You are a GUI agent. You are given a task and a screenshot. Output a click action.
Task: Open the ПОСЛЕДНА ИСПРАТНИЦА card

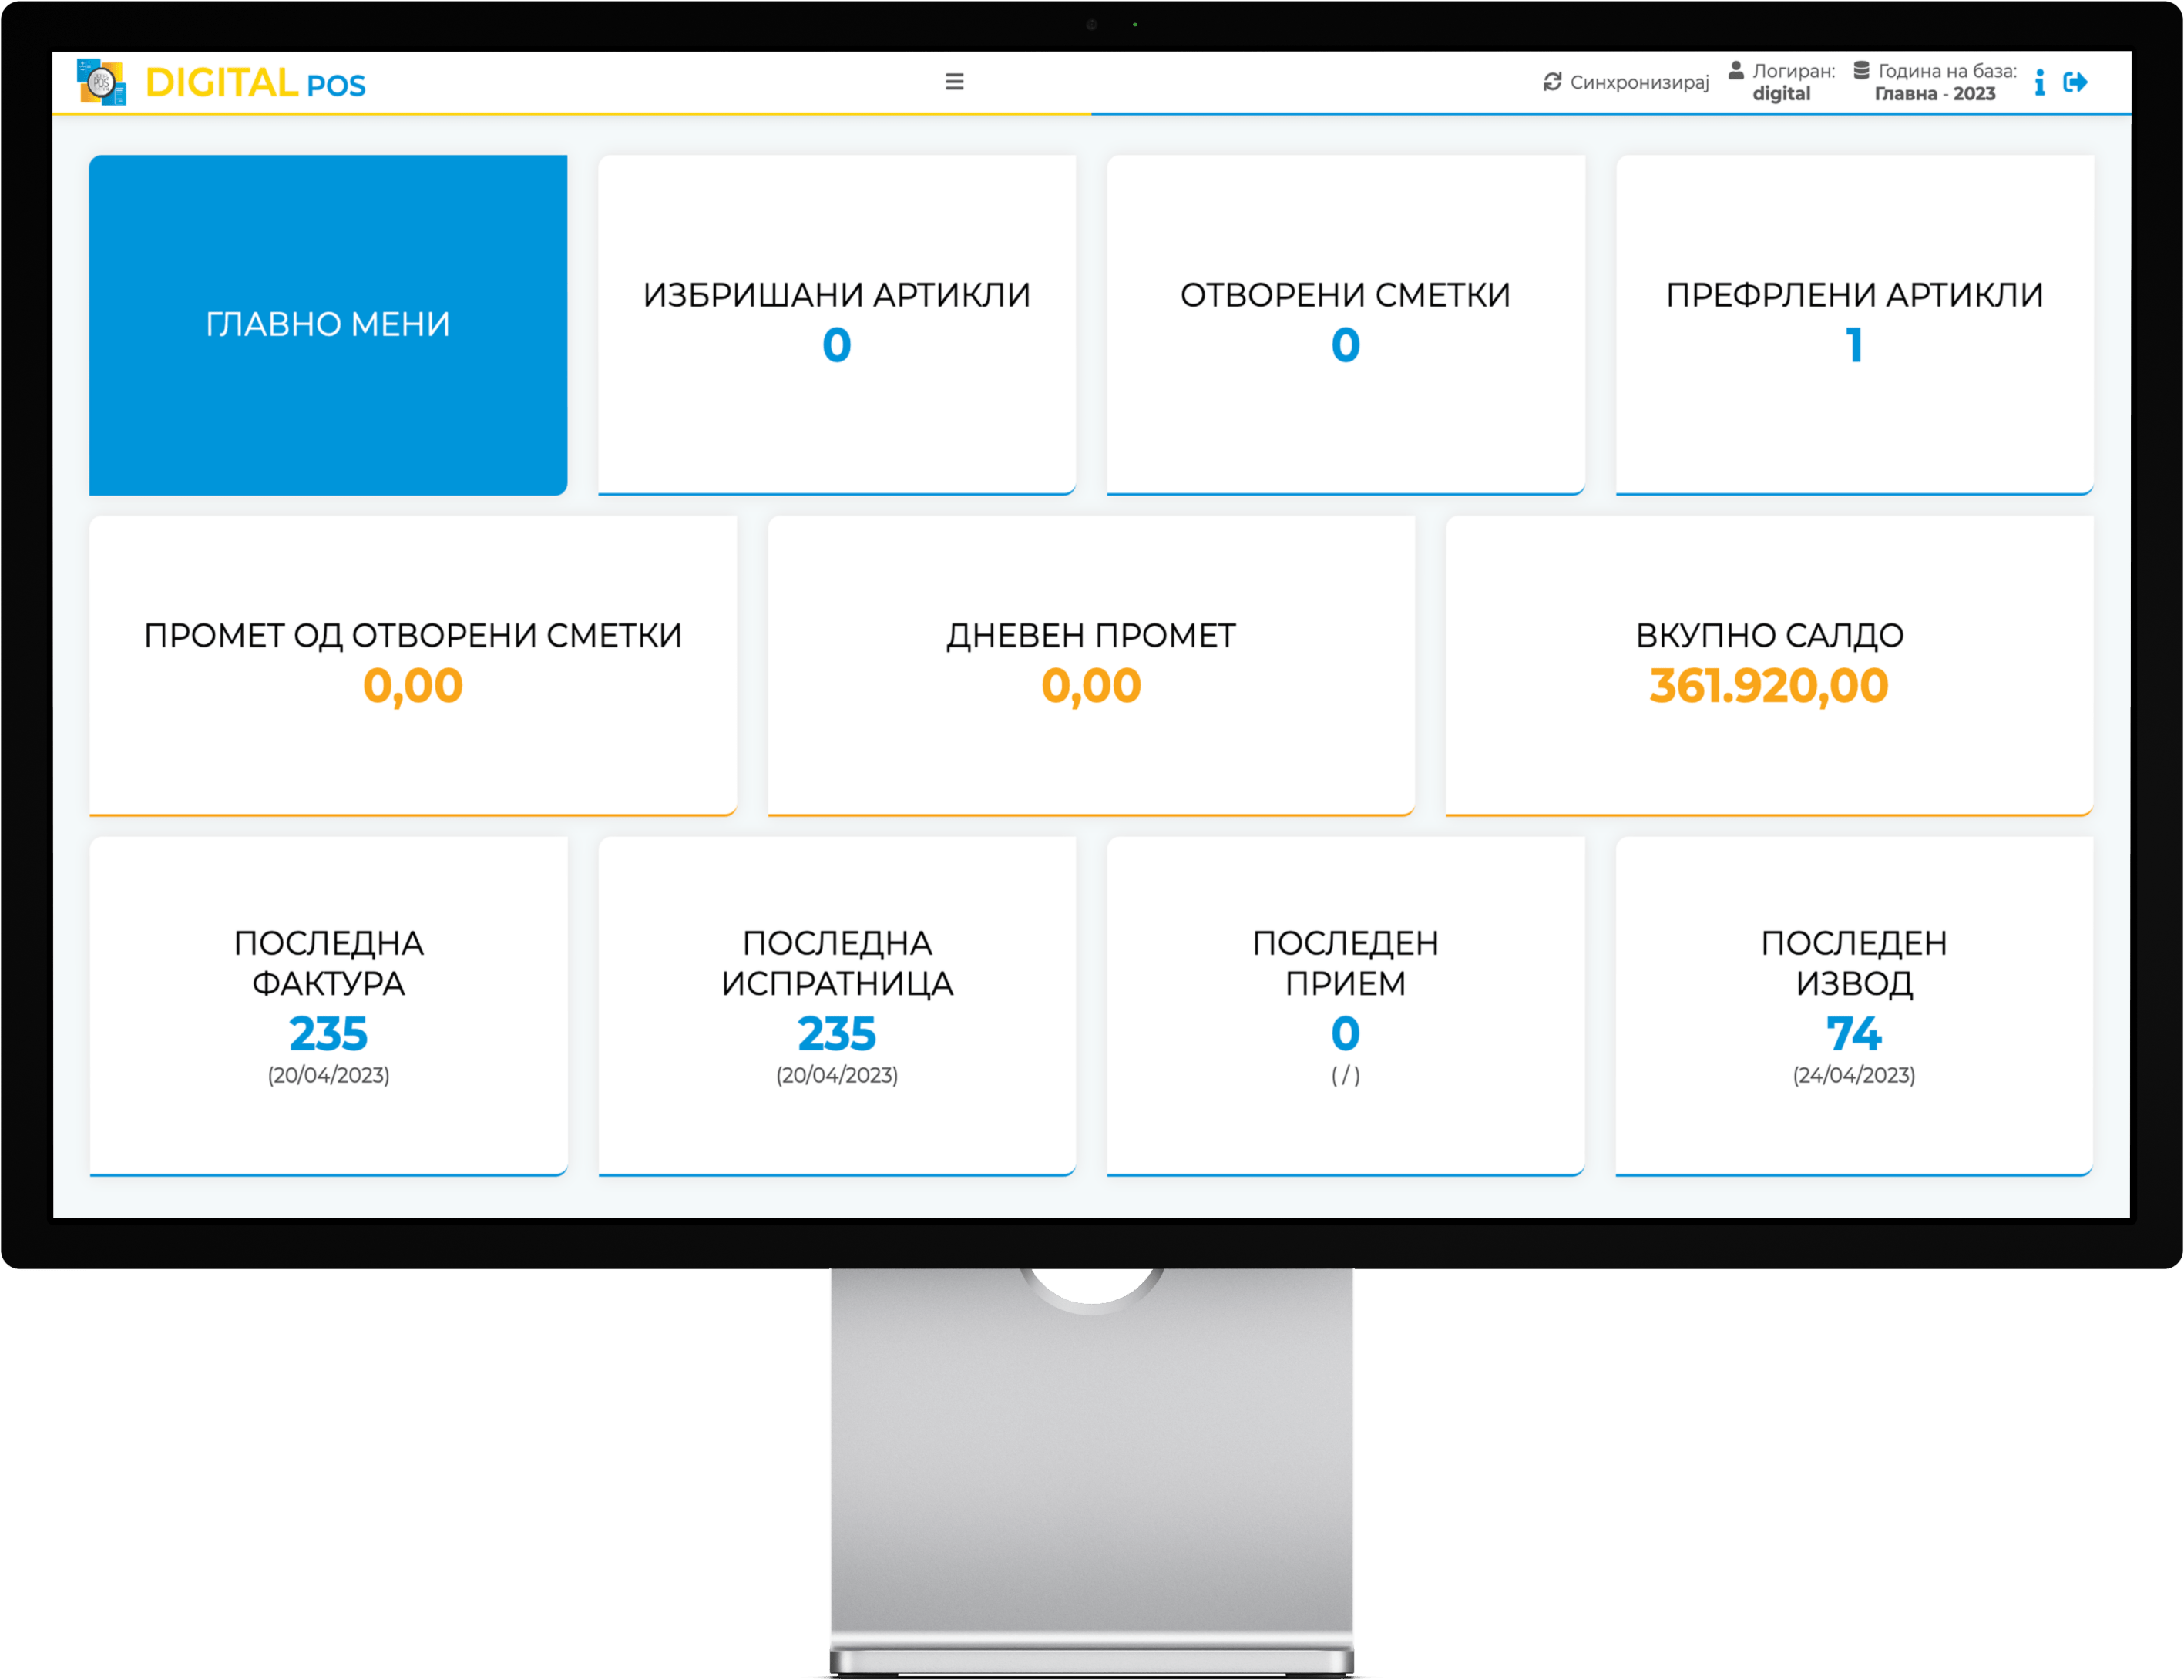(837, 1006)
